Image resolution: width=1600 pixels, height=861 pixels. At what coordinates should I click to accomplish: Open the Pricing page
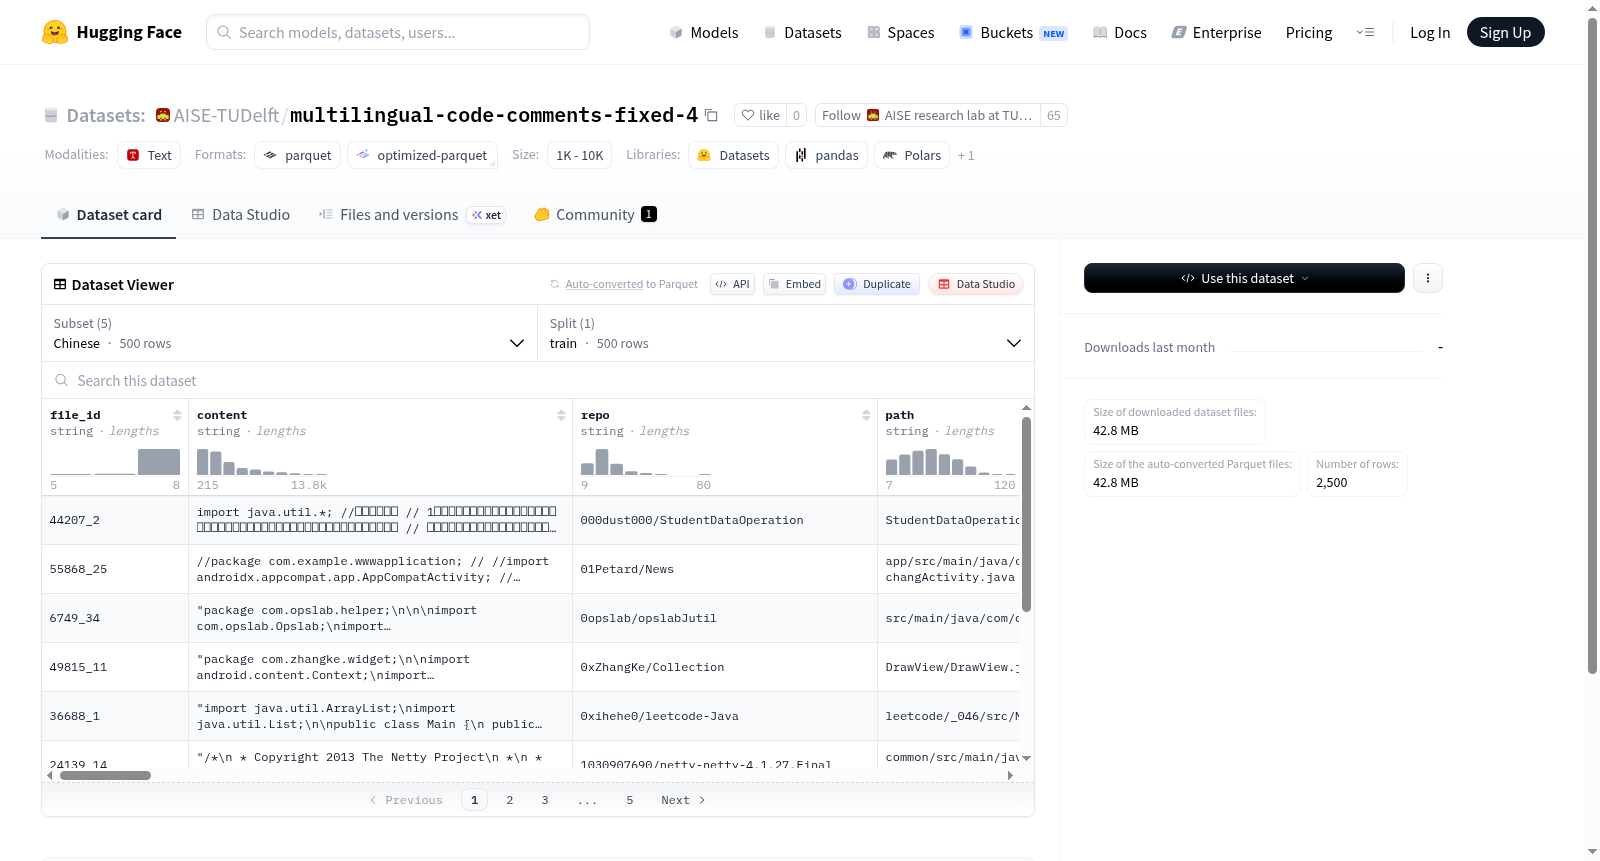(x=1309, y=32)
